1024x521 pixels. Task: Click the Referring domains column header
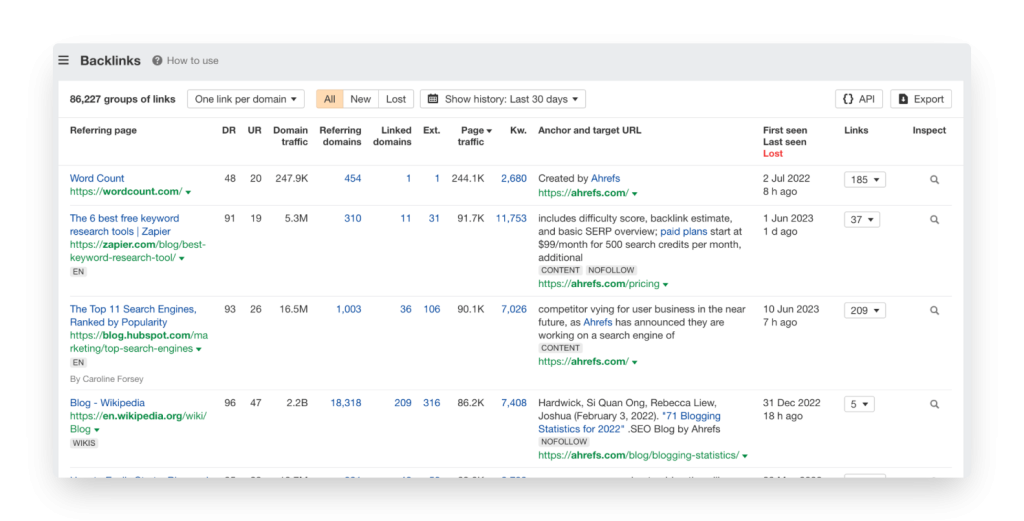[x=340, y=136]
